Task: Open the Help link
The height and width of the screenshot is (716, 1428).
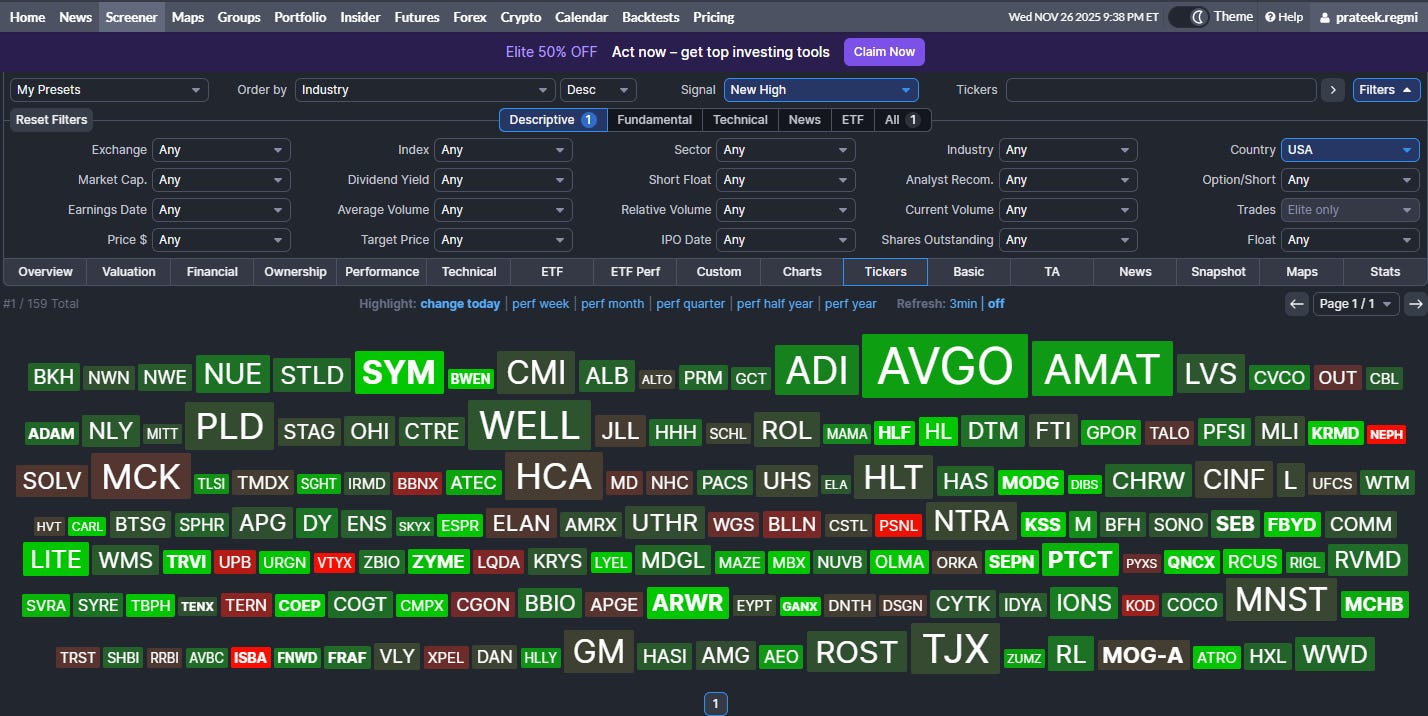Action: (x=1284, y=17)
